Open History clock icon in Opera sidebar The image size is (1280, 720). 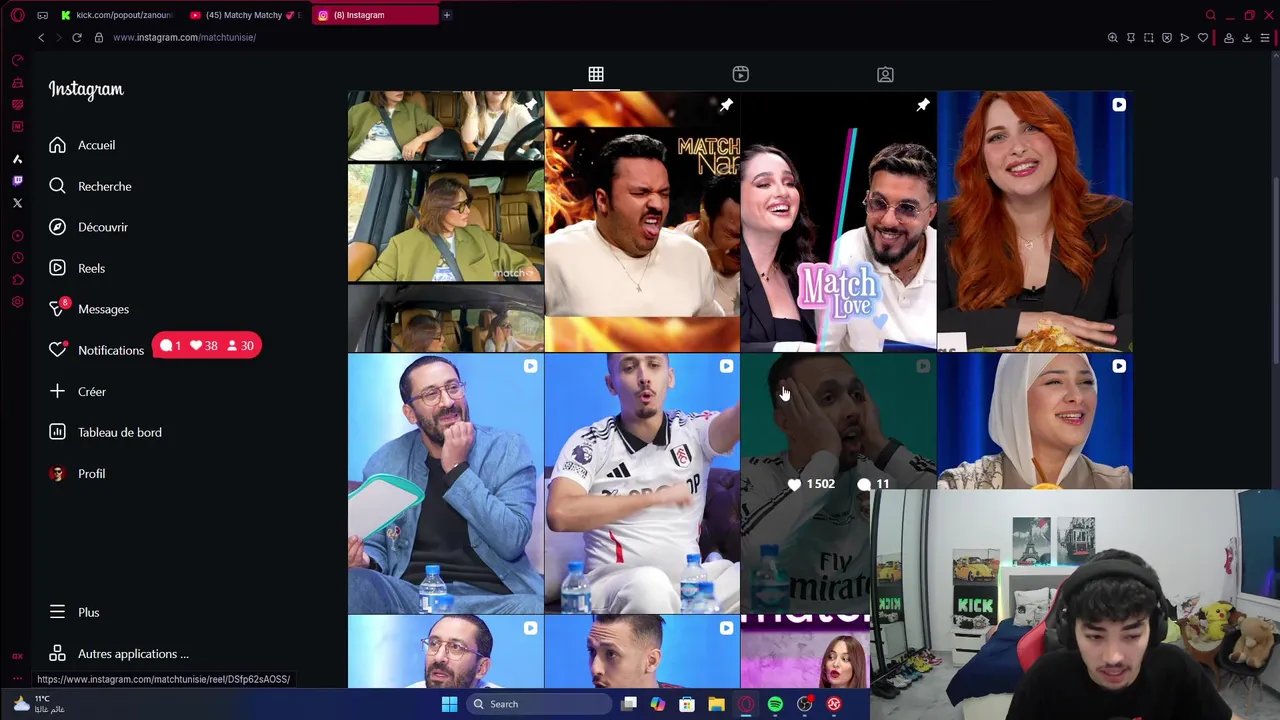click(x=17, y=258)
